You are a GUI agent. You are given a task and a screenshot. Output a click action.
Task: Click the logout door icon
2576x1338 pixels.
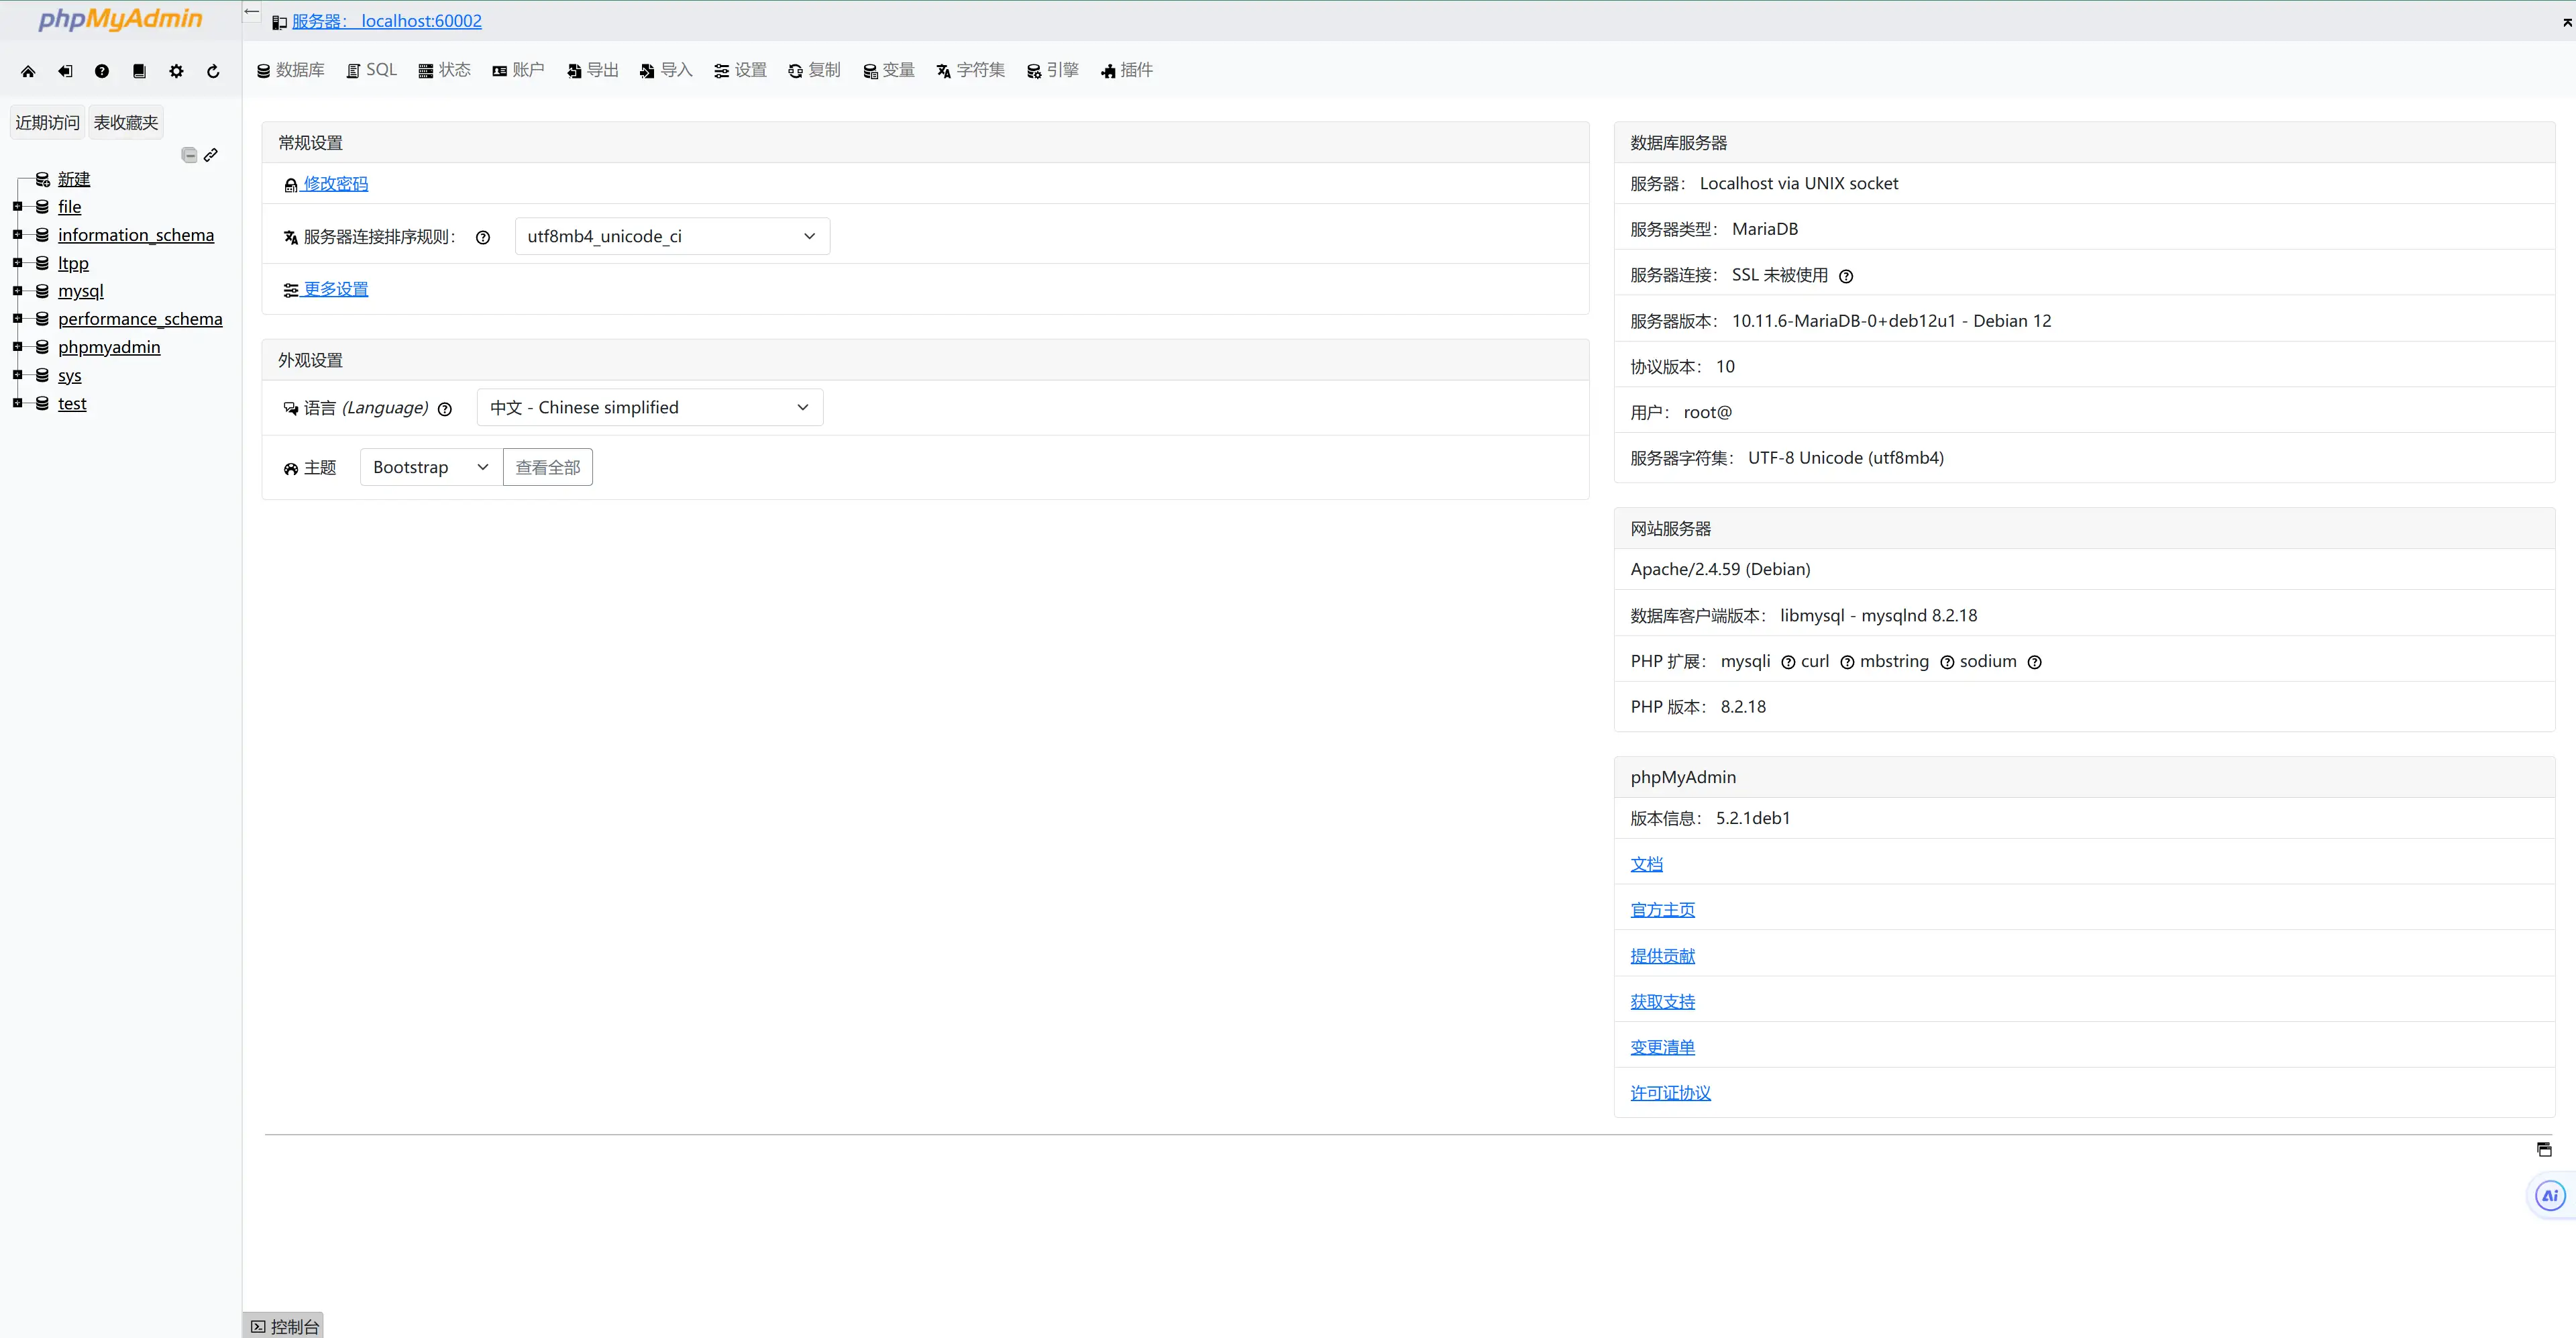pos(65,71)
